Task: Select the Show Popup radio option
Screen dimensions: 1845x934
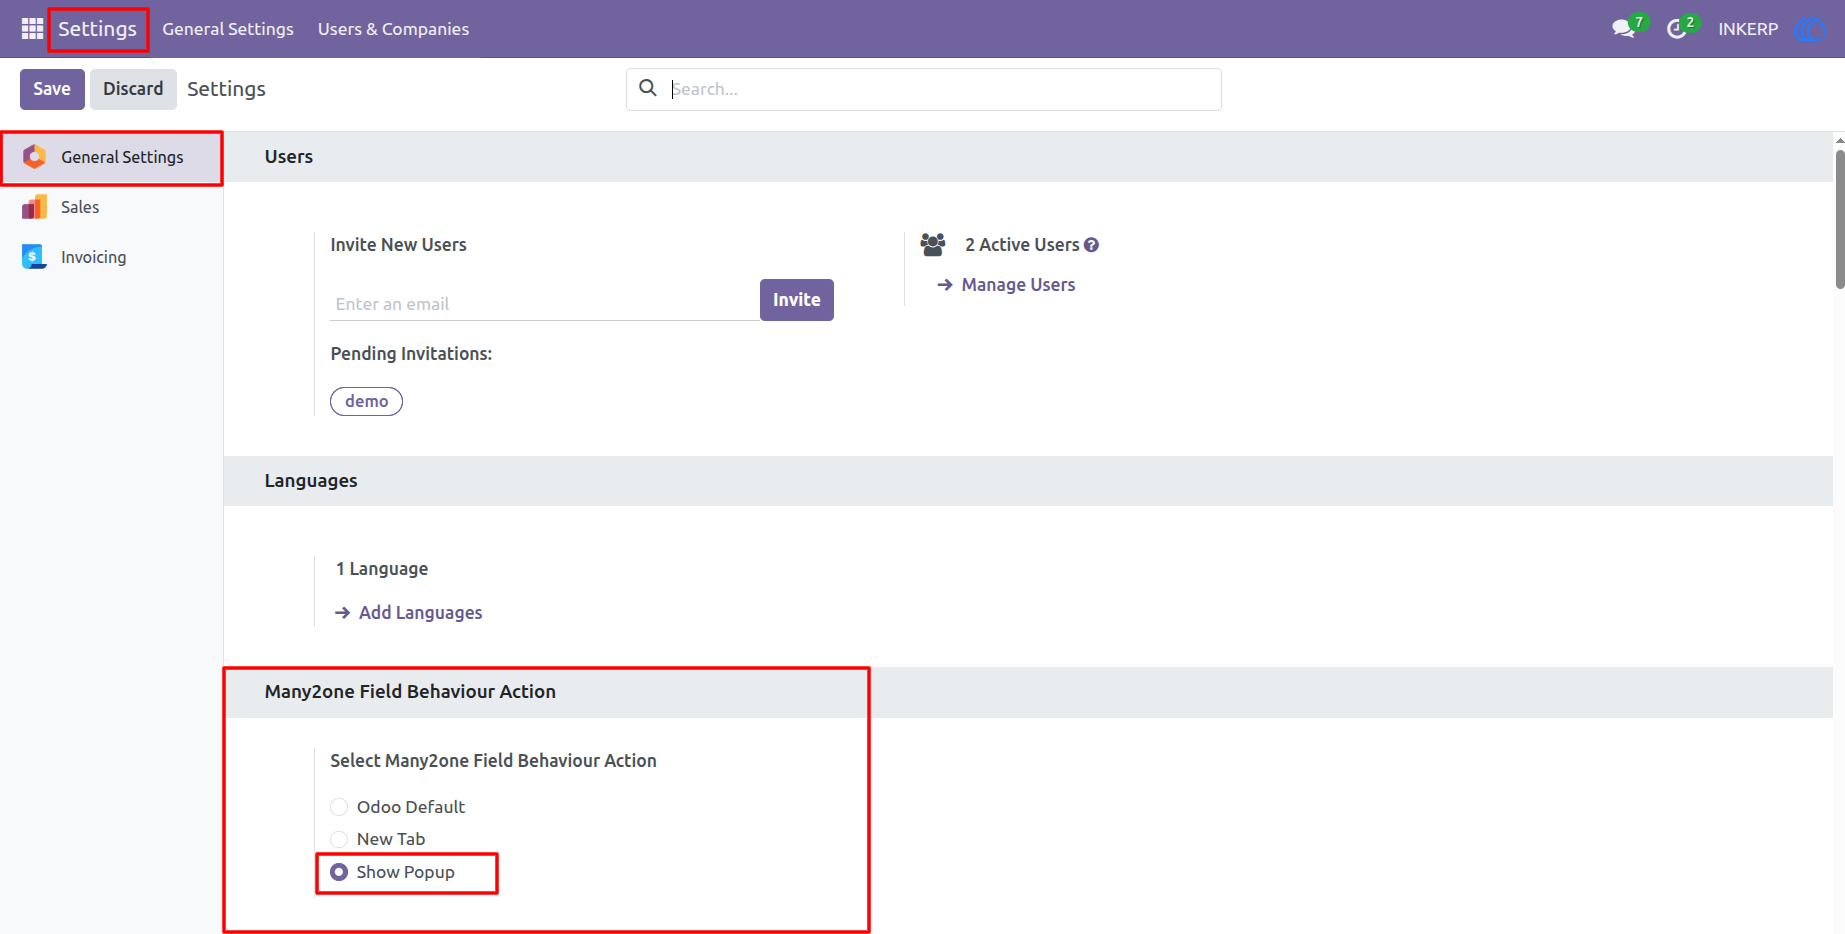Action: pos(339,872)
